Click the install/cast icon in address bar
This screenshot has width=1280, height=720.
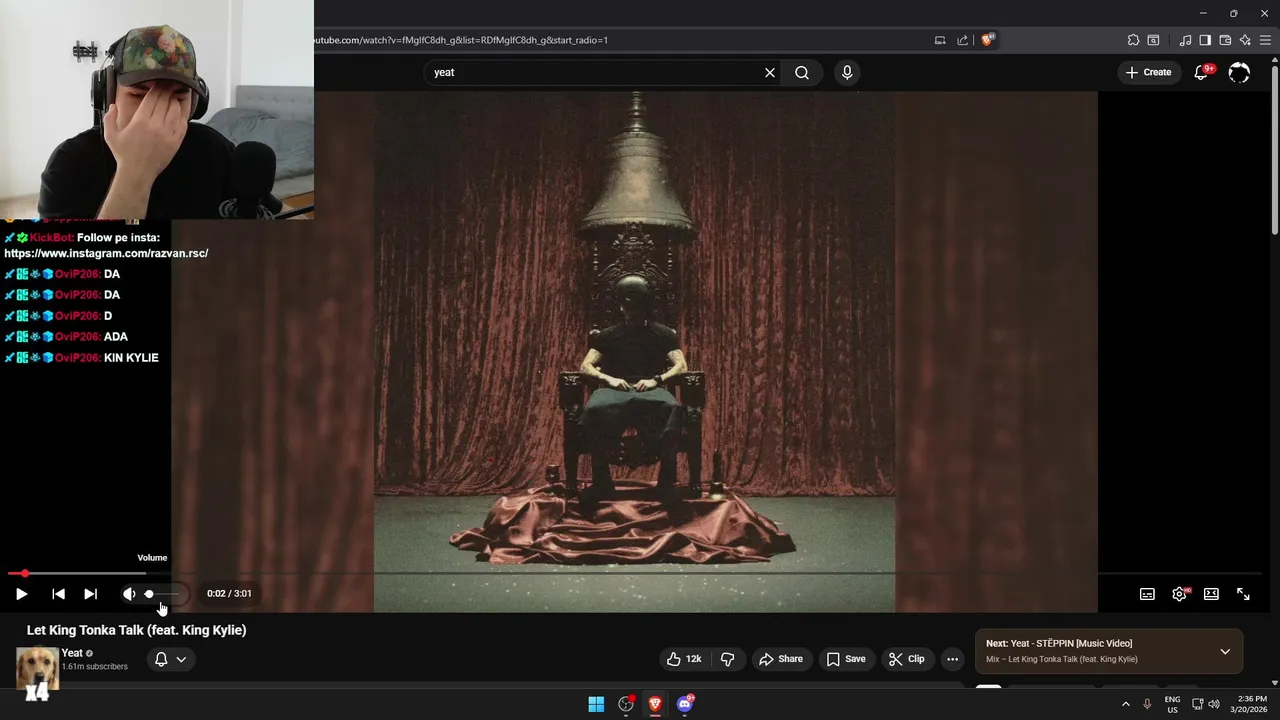coord(940,40)
